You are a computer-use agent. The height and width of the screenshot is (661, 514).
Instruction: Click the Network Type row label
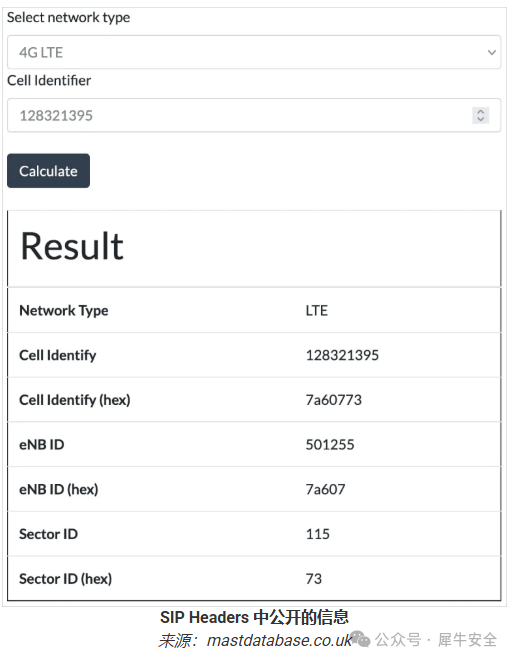tap(64, 311)
